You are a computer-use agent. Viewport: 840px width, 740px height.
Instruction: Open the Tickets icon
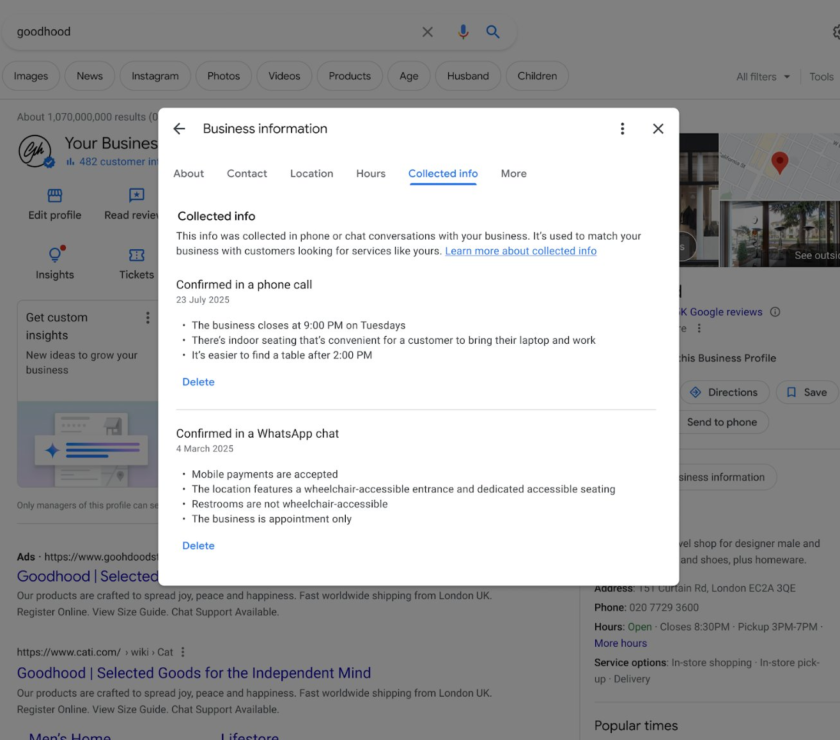coord(137,255)
